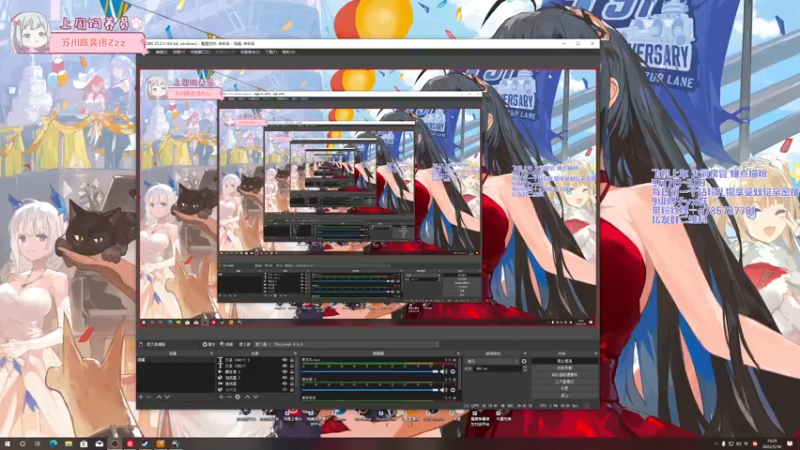Screen dimensions: 800x450
Task: Add a new scene with plus icon
Action: (x=141, y=396)
